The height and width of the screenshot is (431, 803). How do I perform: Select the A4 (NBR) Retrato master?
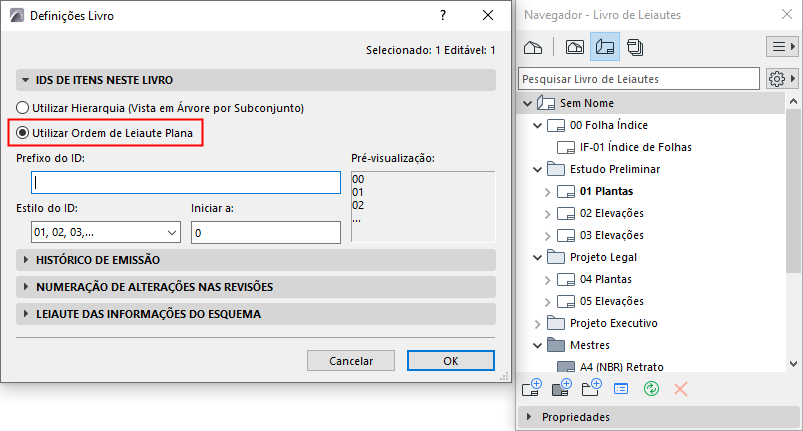(x=622, y=367)
